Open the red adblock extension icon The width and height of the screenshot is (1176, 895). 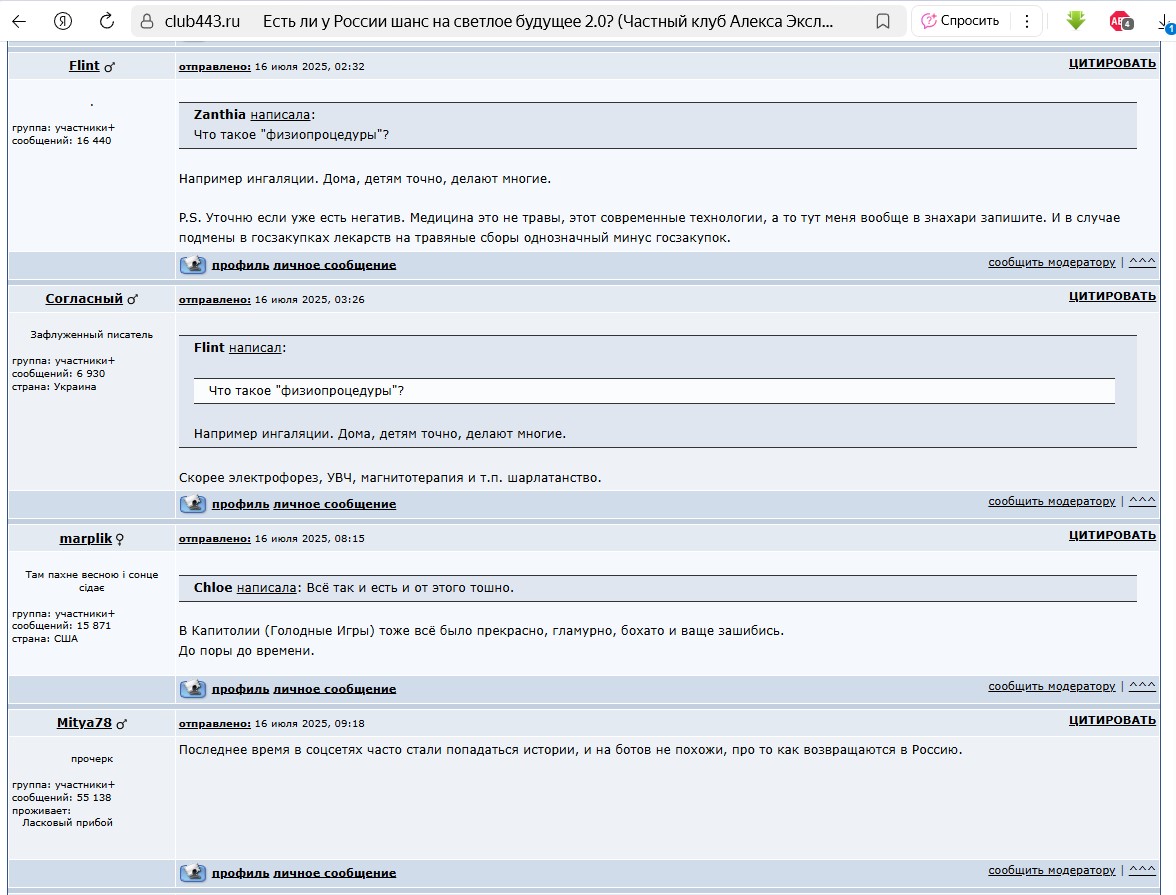pyautogui.click(x=1120, y=21)
